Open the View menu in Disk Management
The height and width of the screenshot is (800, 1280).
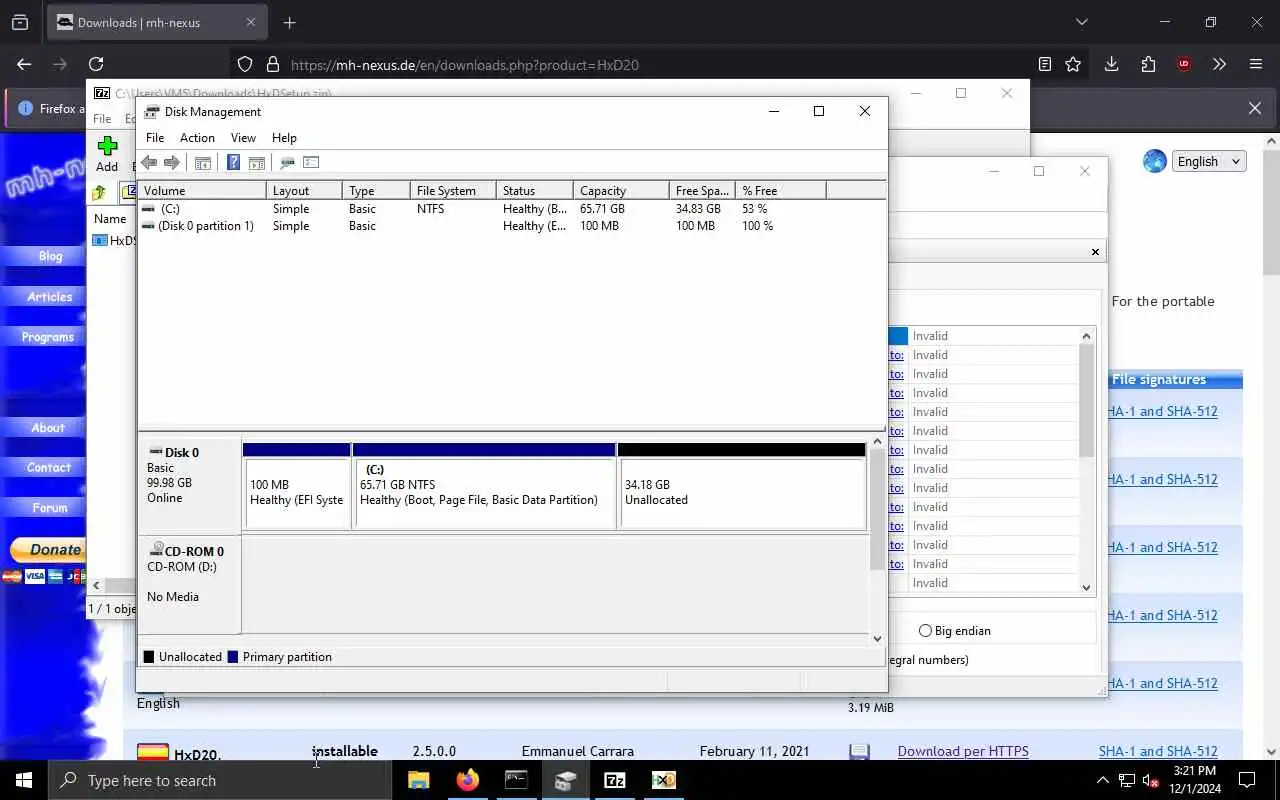(x=243, y=138)
